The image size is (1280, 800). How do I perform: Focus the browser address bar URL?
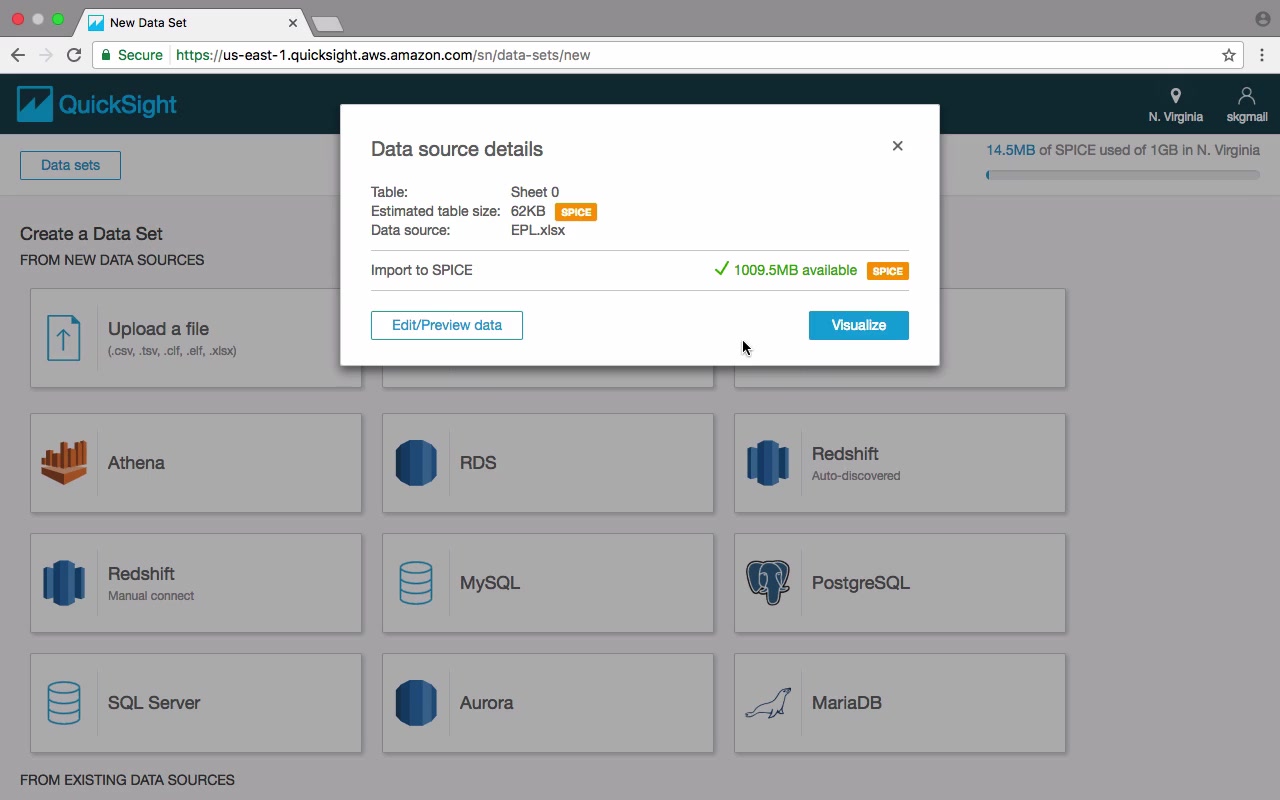click(x=383, y=55)
